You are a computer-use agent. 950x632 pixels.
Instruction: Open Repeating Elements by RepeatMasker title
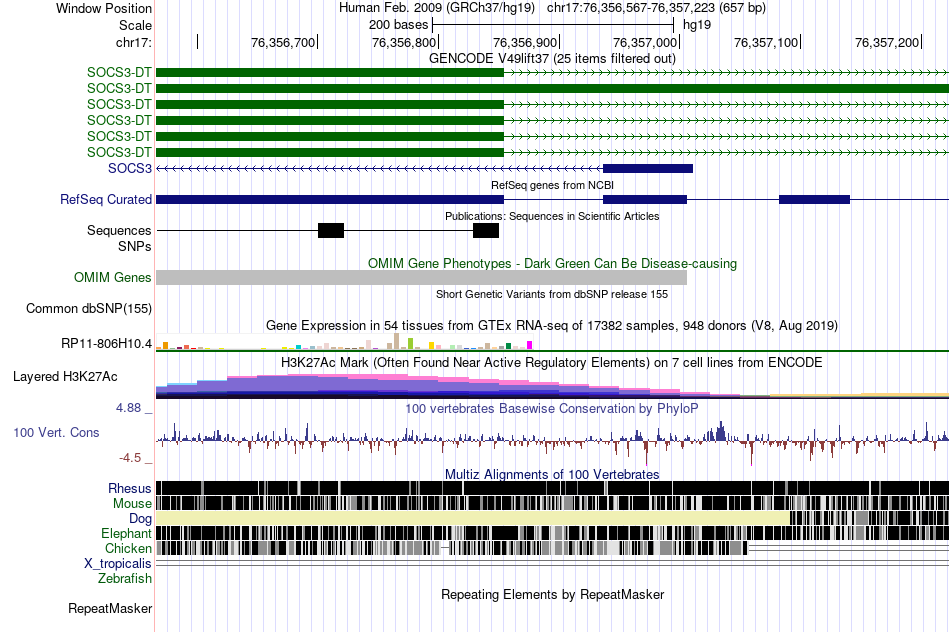click(x=552, y=594)
